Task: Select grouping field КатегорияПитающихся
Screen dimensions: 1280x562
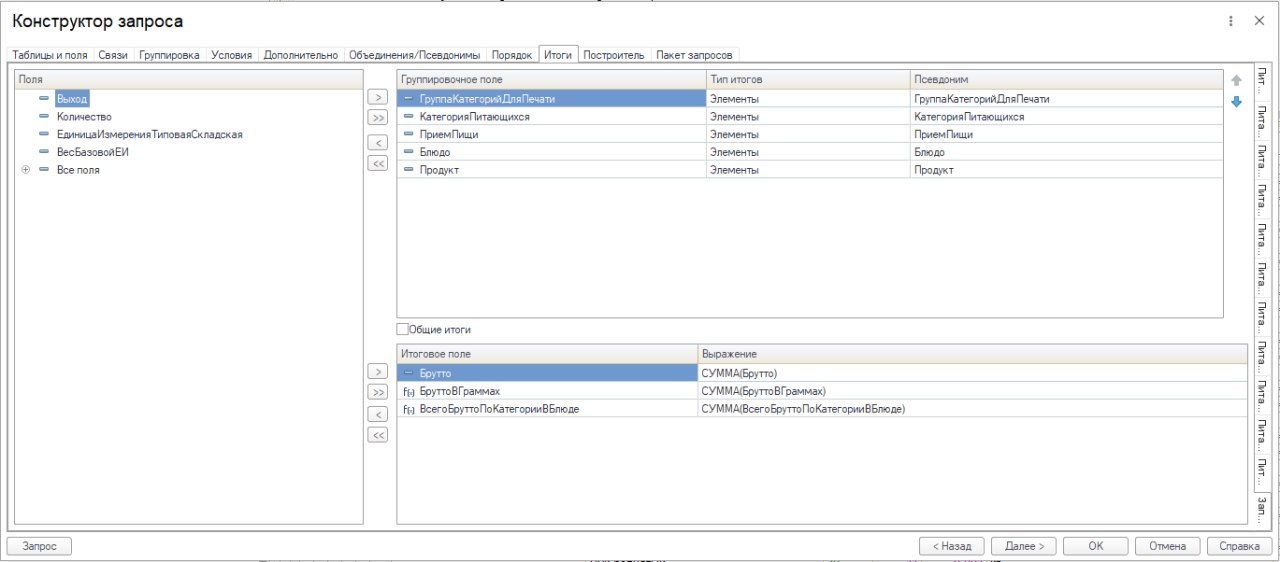Action: pyautogui.click(x=551, y=117)
